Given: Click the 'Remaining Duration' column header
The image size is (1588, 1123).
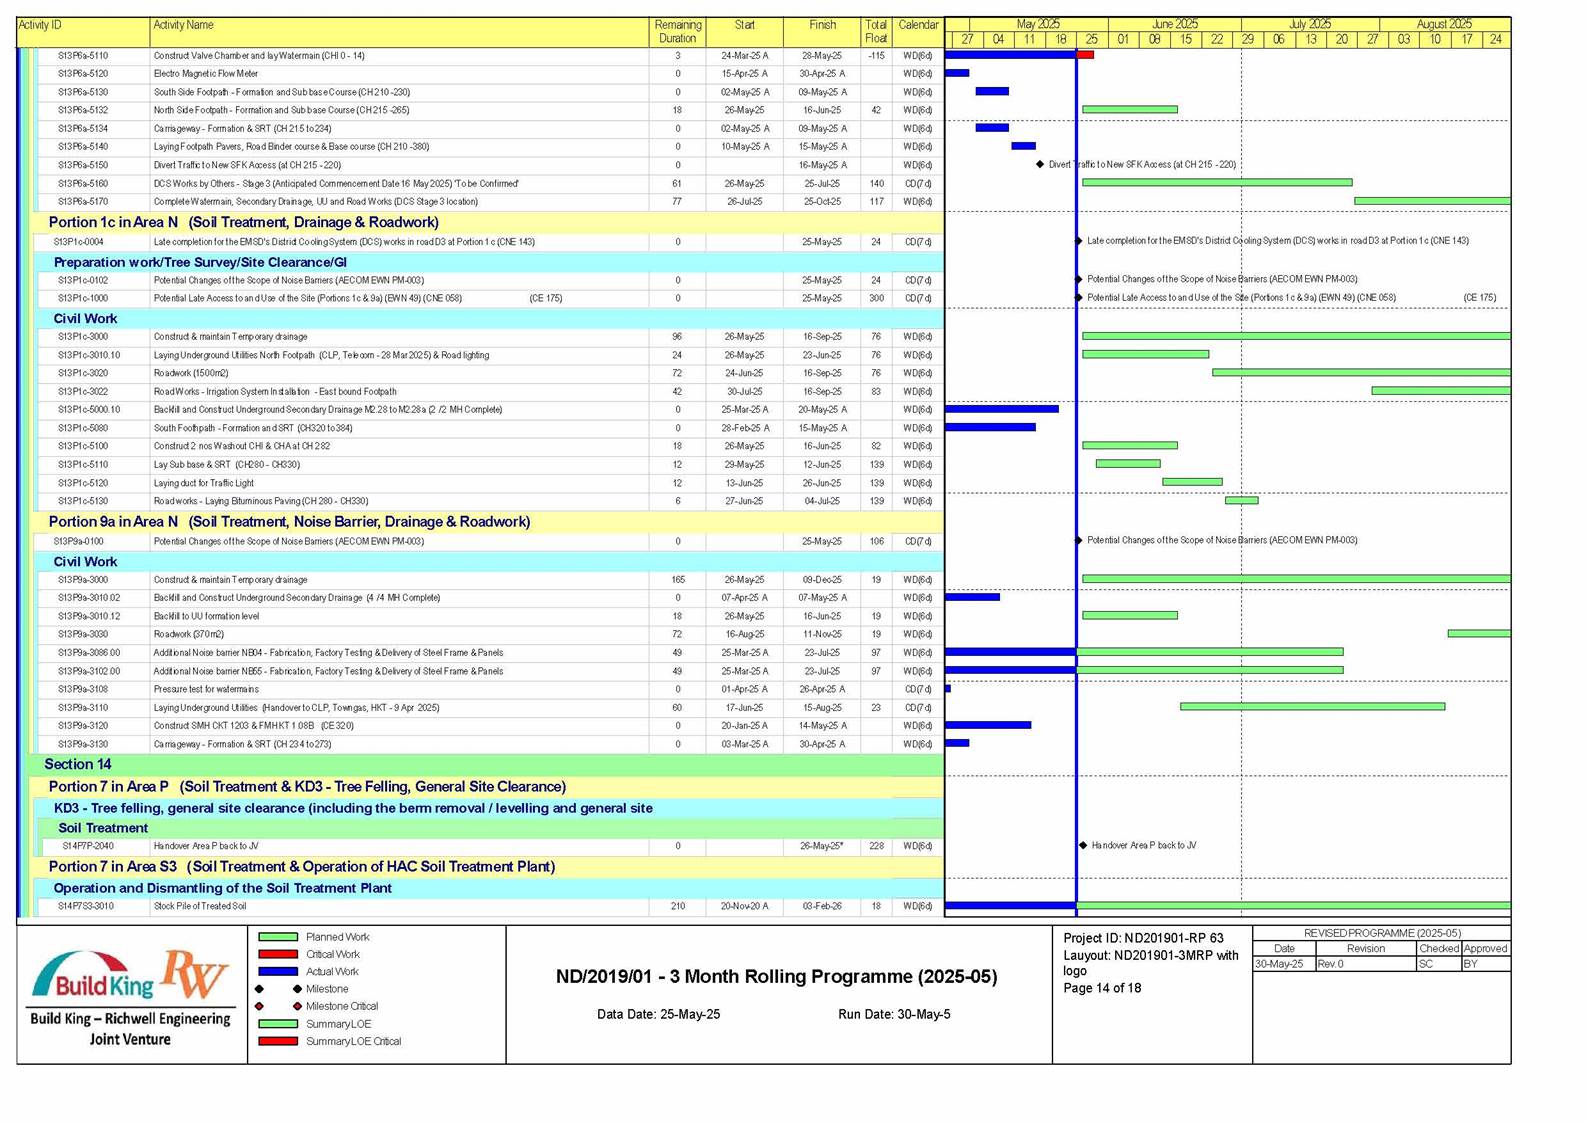Looking at the screenshot, I should [677, 32].
